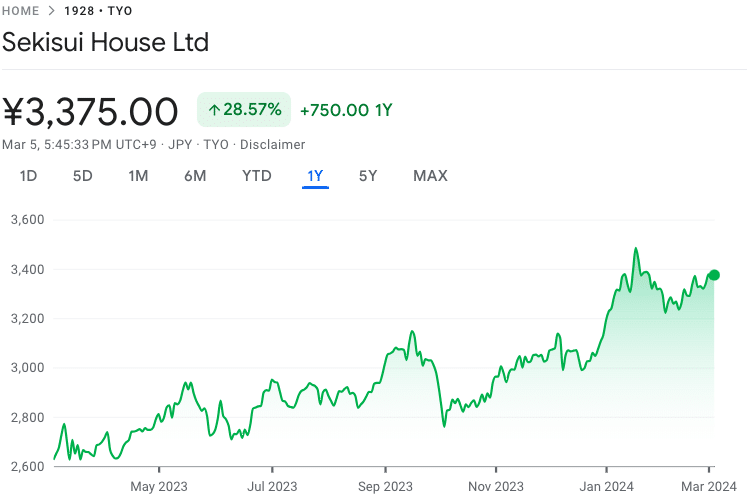The height and width of the screenshot is (501, 747).
Task: Open the MAX range tab
Action: click(x=430, y=176)
